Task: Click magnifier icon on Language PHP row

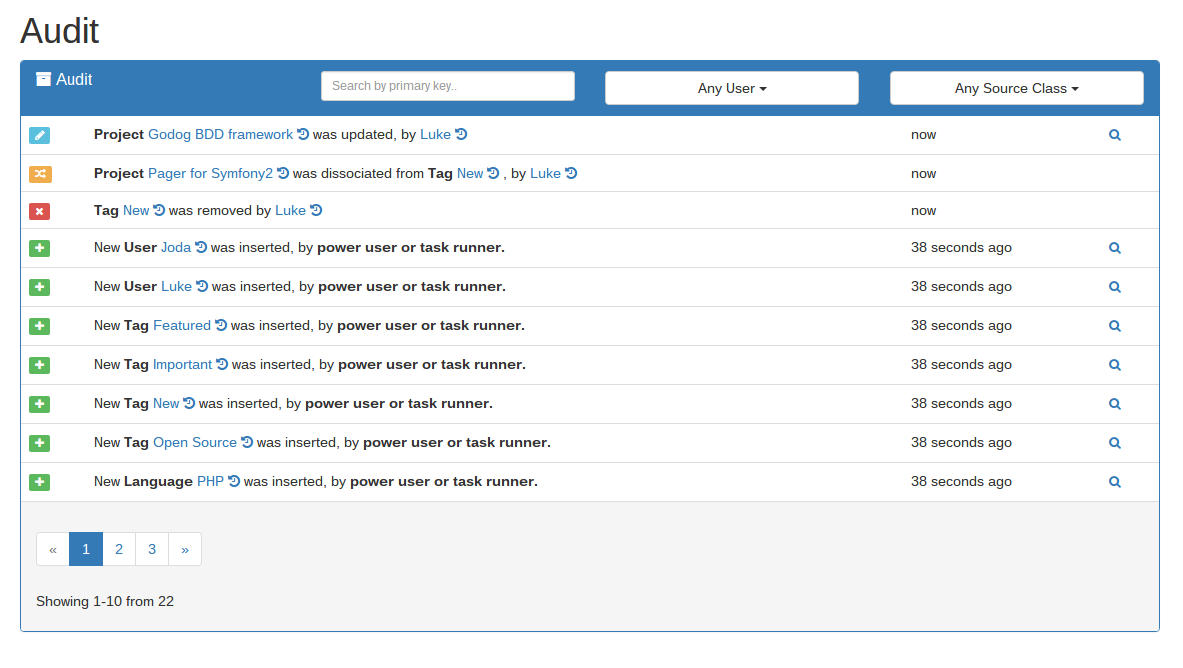Action: point(1115,482)
